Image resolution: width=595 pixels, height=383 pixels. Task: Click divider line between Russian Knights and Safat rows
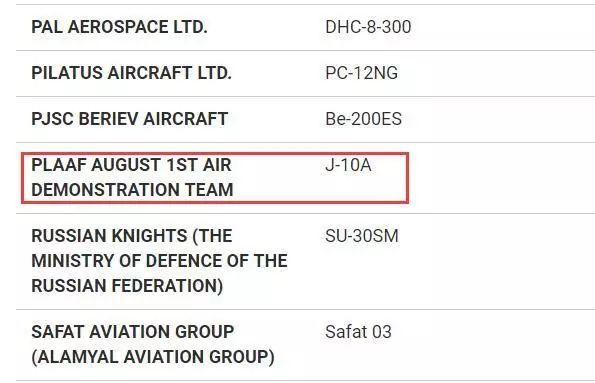click(305, 309)
